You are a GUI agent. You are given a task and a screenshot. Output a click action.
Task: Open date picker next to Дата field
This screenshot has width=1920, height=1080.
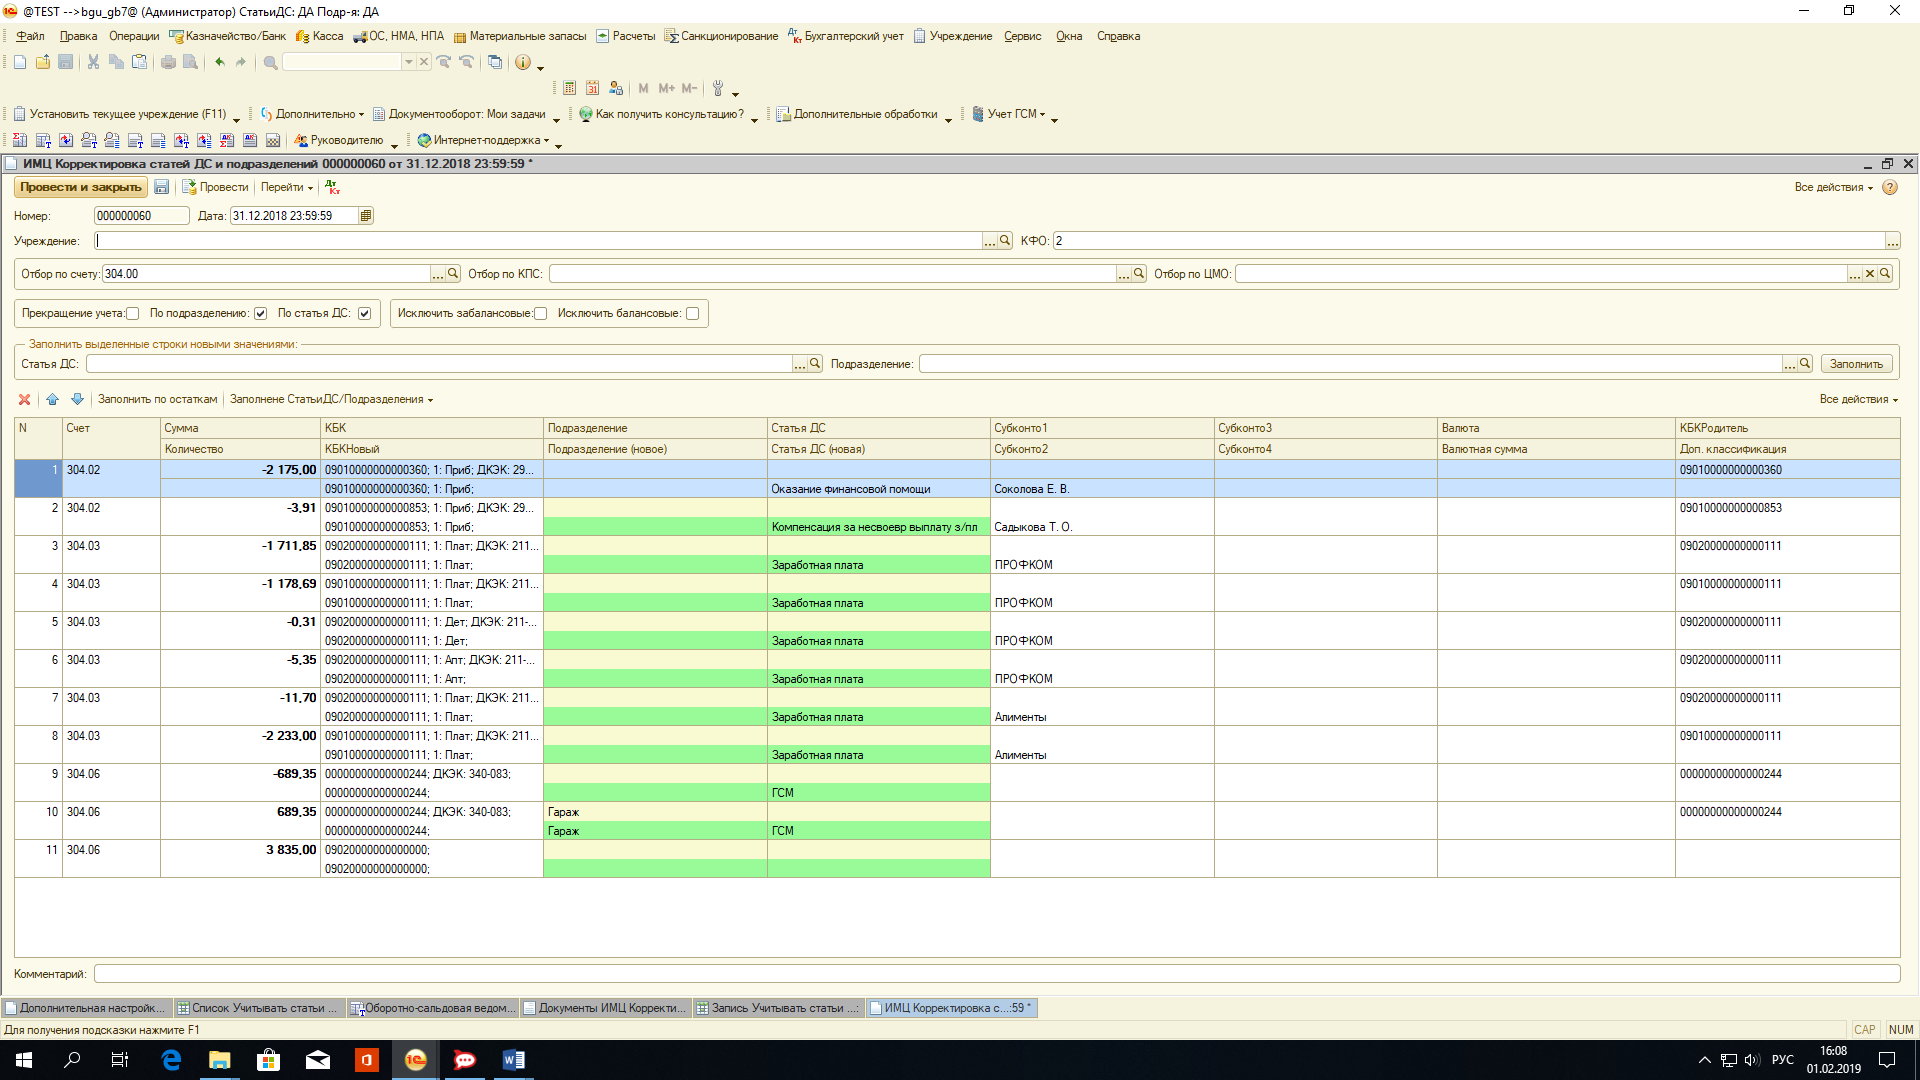point(366,216)
